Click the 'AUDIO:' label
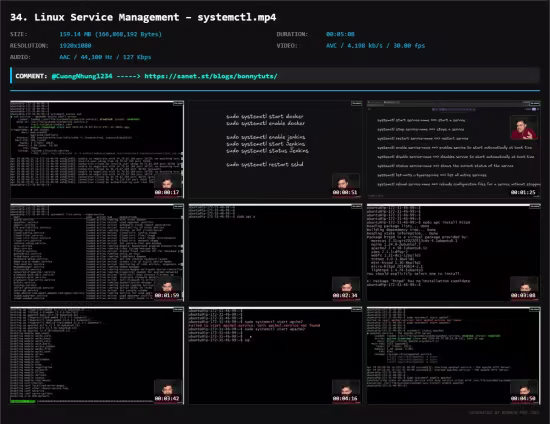550x424 pixels. [20, 57]
